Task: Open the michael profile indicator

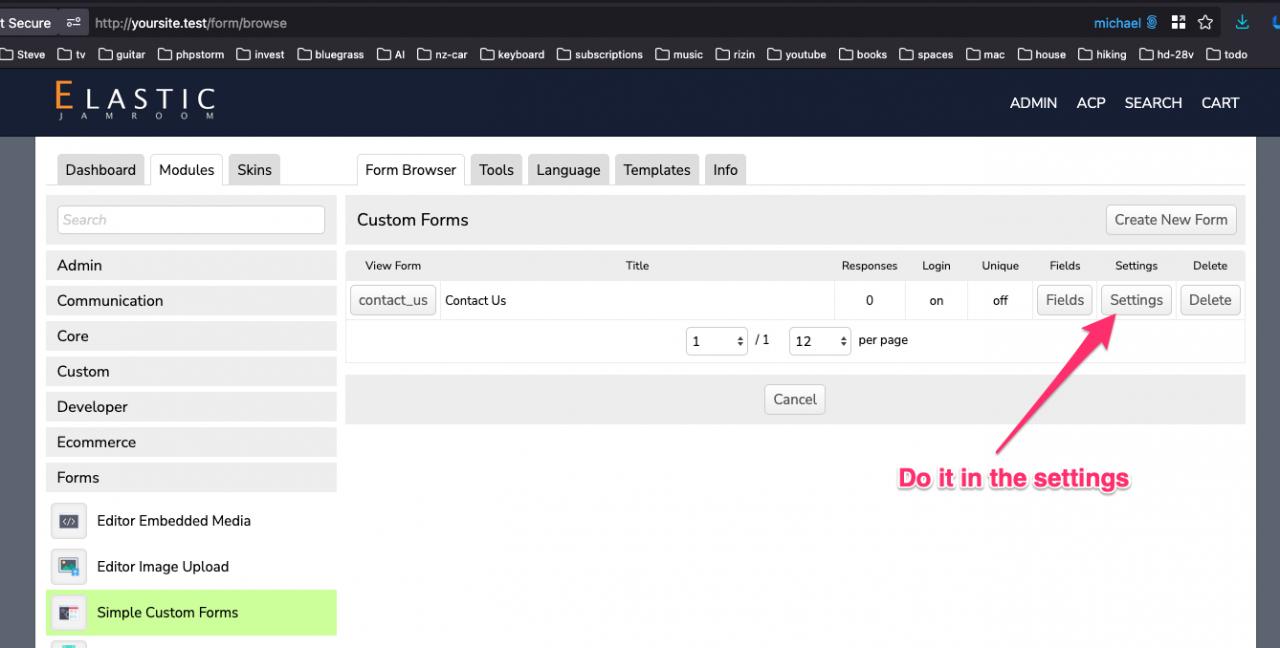Action: pos(1126,22)
